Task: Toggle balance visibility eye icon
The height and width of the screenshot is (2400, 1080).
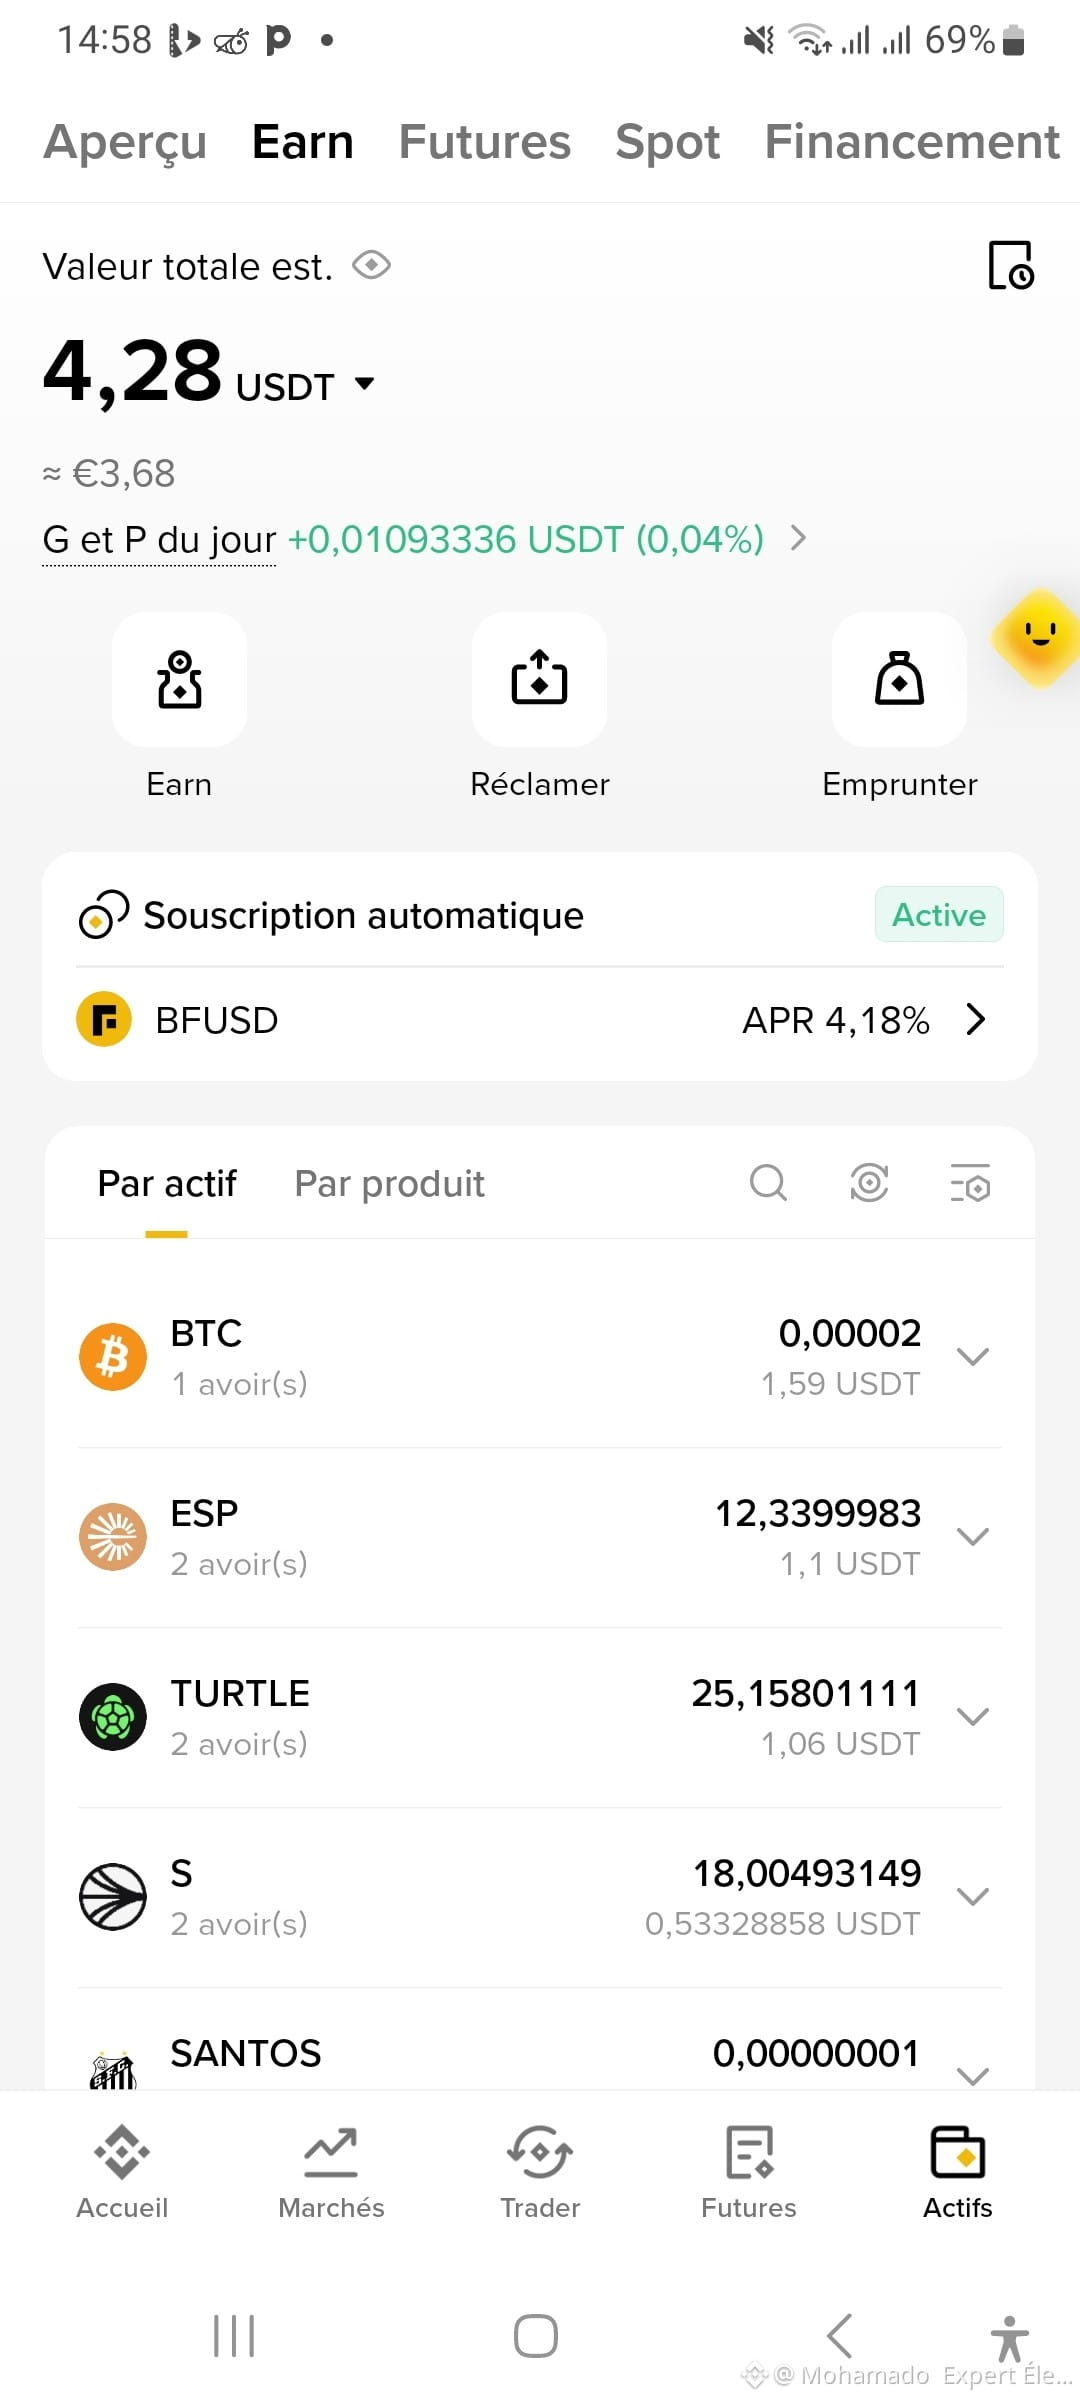Action: (371, 266)
